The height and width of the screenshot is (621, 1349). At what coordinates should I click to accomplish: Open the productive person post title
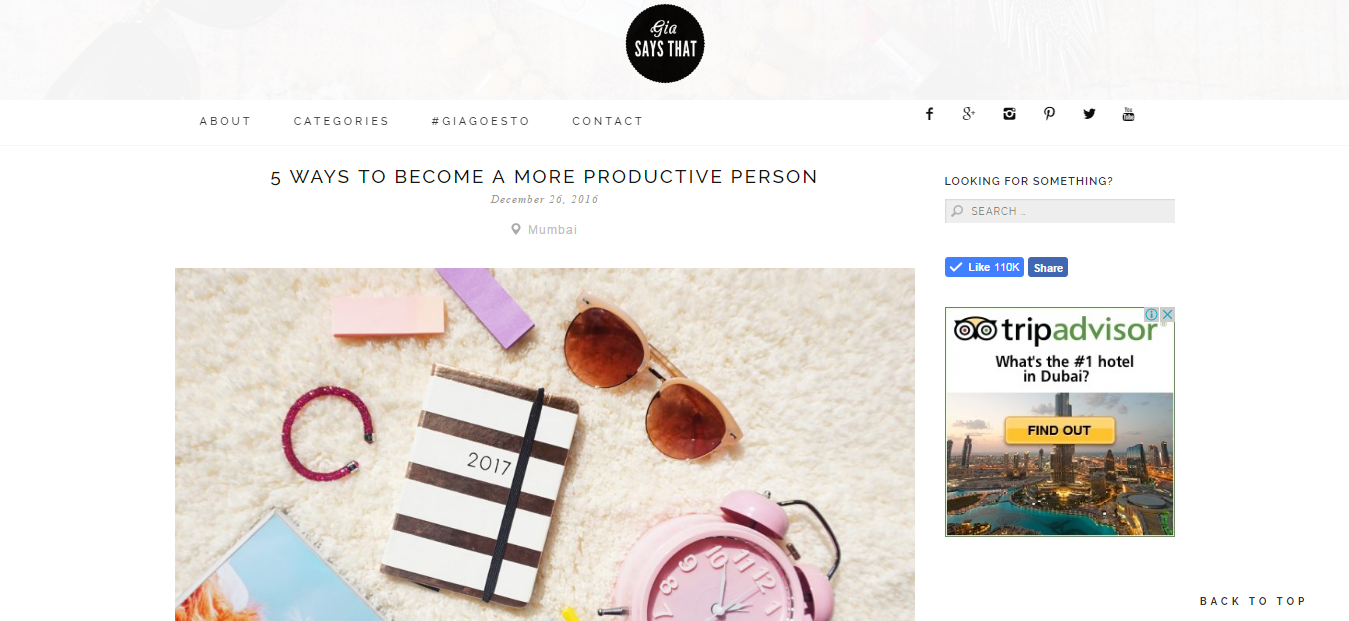(x=544, y=177)
